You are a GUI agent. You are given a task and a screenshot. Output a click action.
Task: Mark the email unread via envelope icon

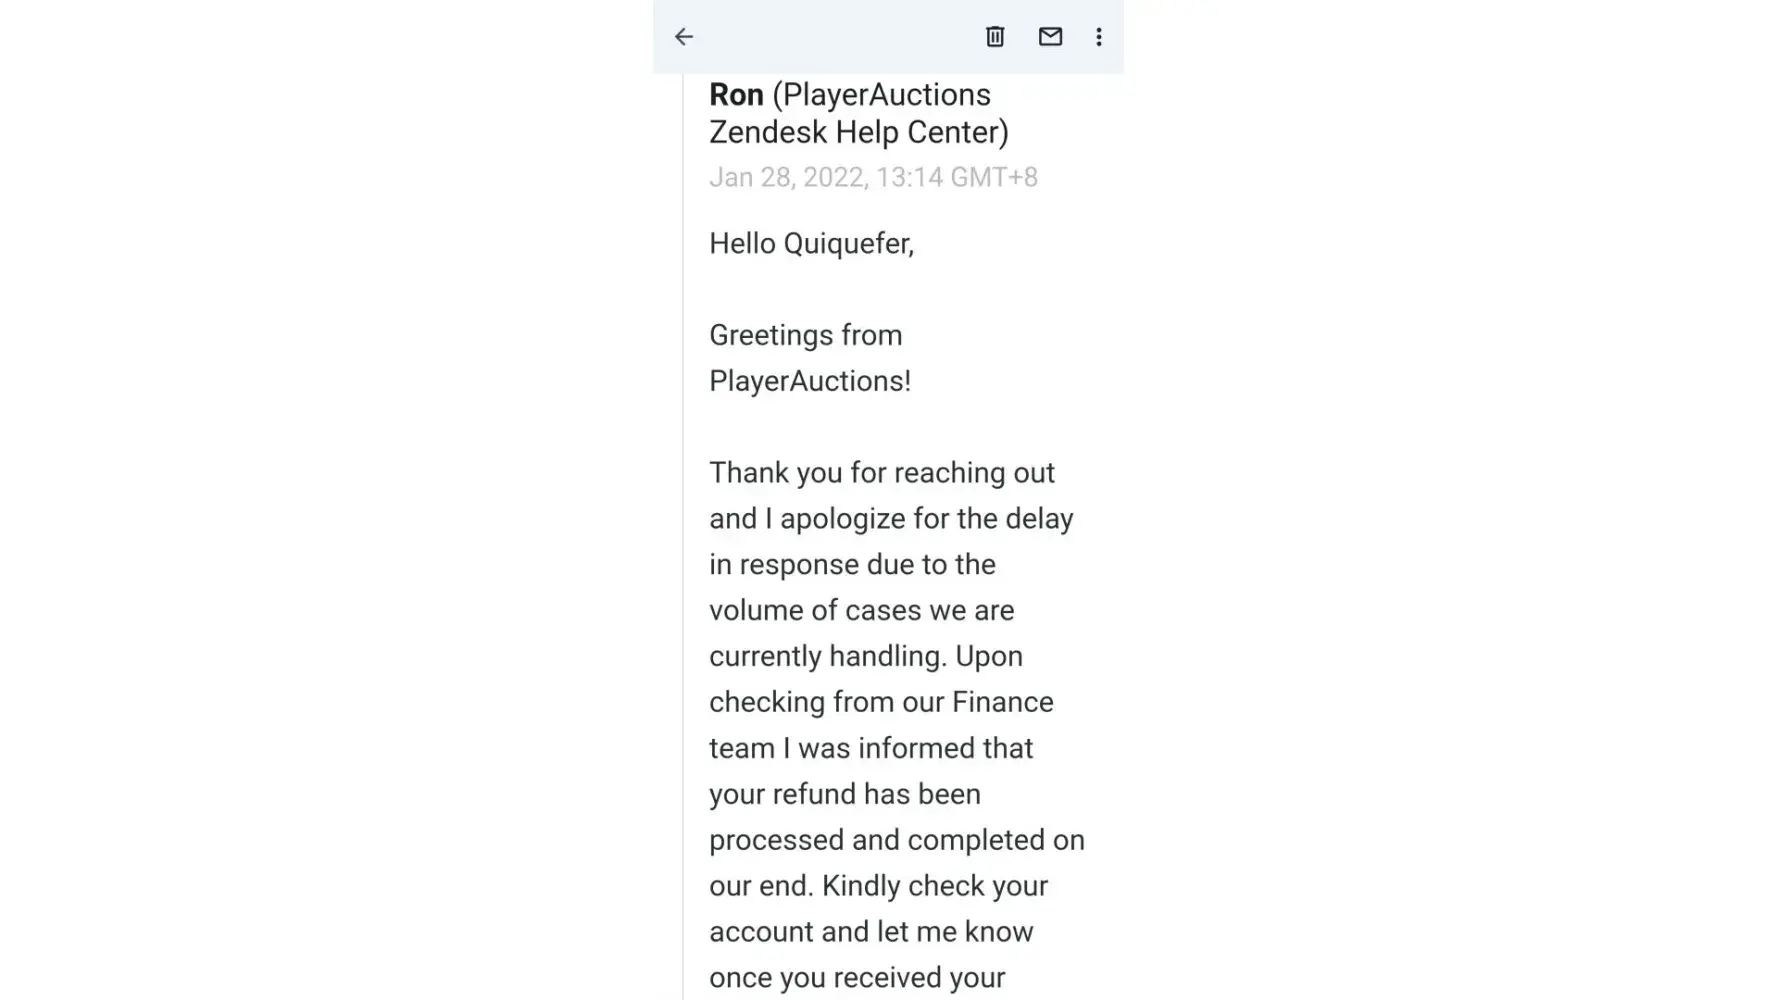(x=1050, y=37)
